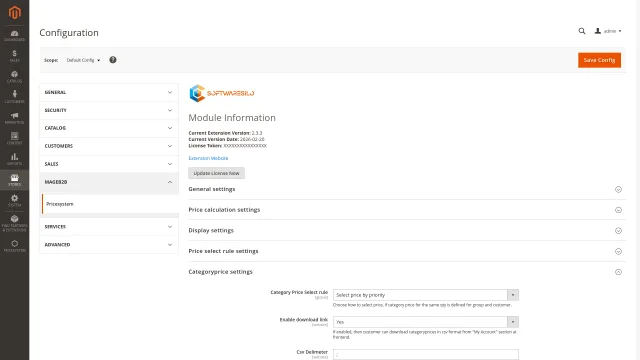Click the Magento logo icon
This screenshot has width=640, height=360.
click(x=14, y=12)
